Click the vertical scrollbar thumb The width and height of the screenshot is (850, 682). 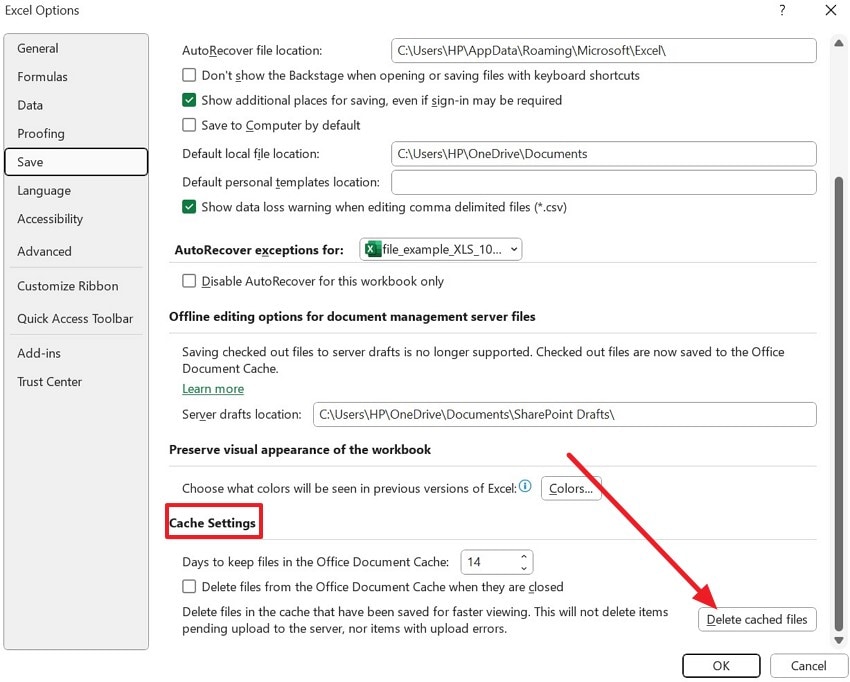pos(839,403)
